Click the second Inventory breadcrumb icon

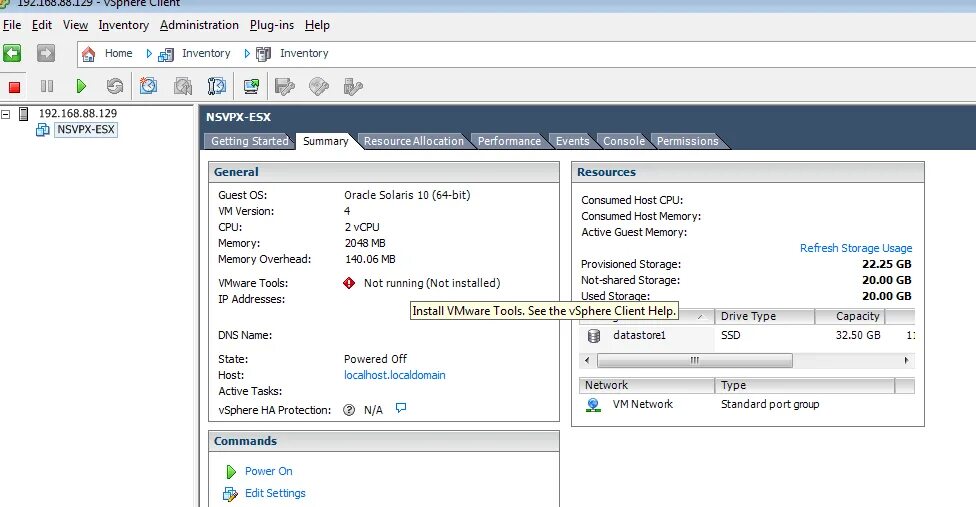pyautogui.click(x=263, y=54)
